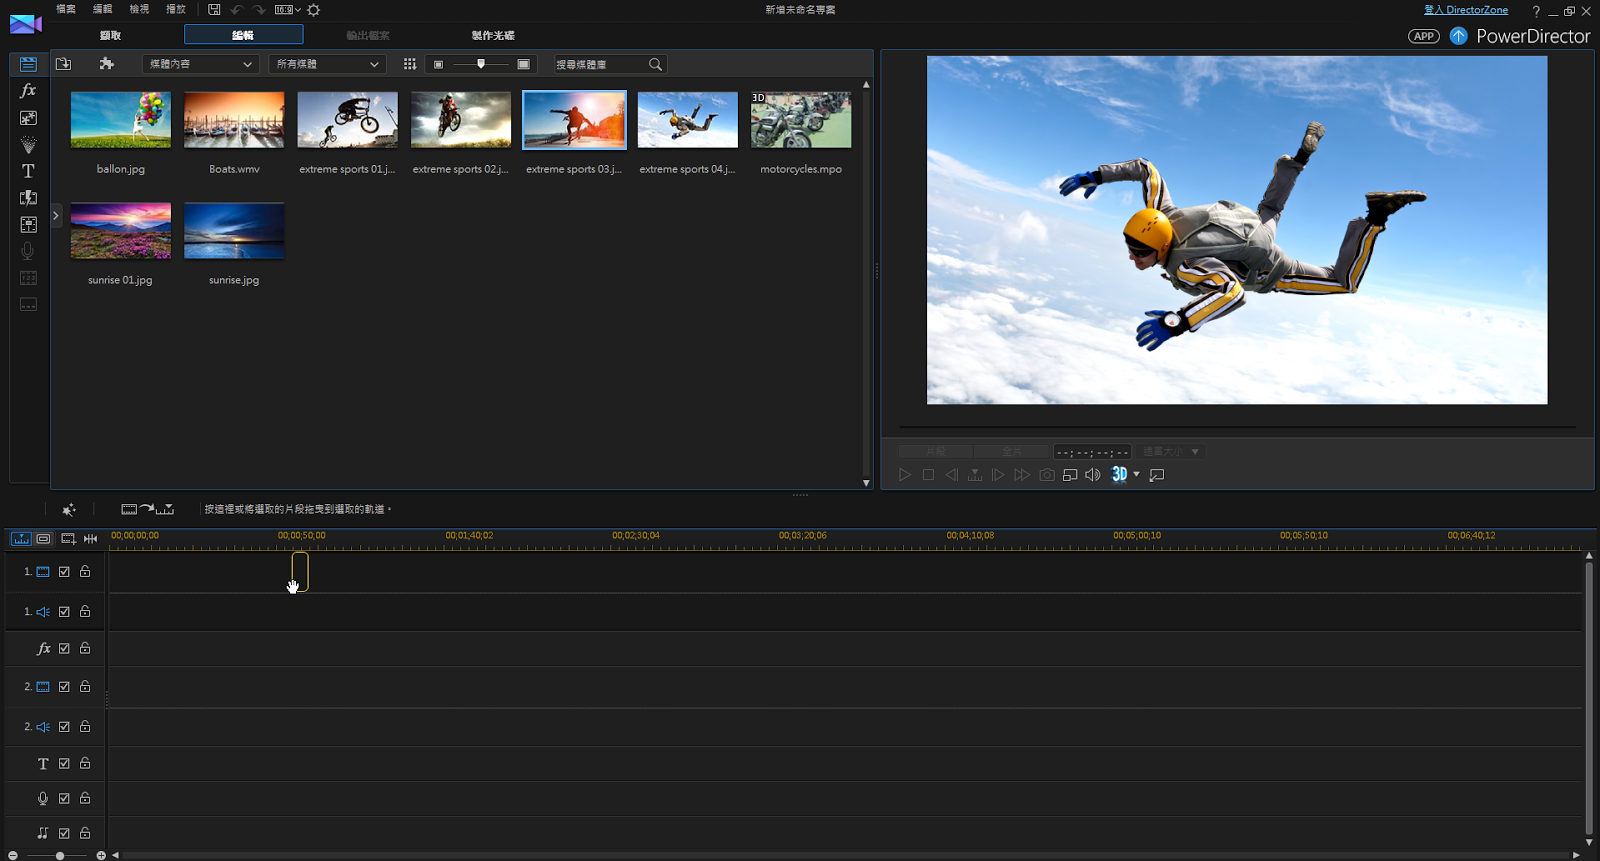Viewport: 1600px width, 861px height.
Task: Click the import media folder icon
Action: coord(63,64)
